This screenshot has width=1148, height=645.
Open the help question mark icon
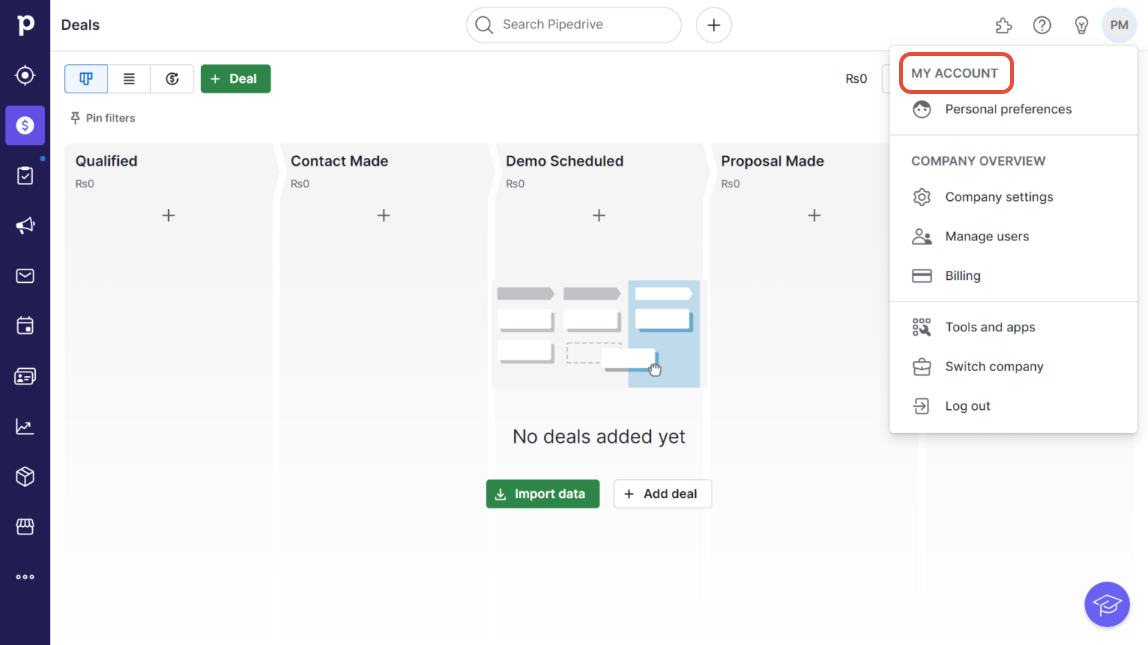click(1042, 25)
